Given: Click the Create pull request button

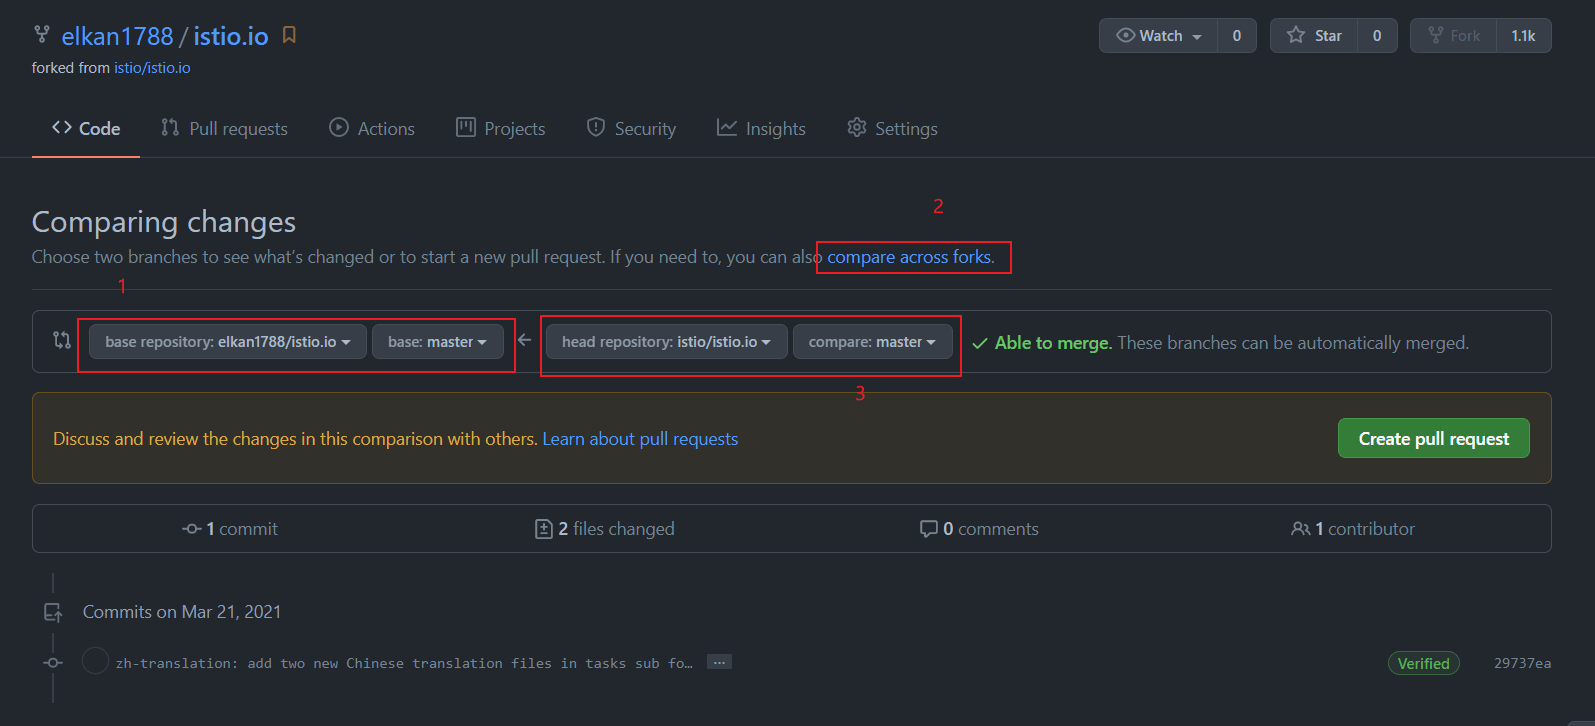Looking at the screenshot, I should coord(1433,438).
